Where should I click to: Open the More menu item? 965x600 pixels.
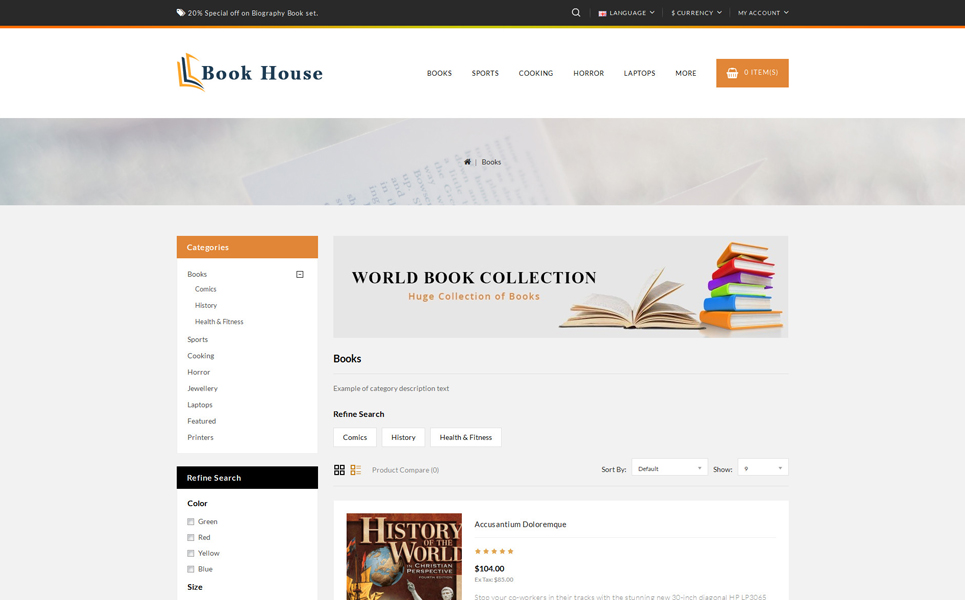tap(686, 73)
